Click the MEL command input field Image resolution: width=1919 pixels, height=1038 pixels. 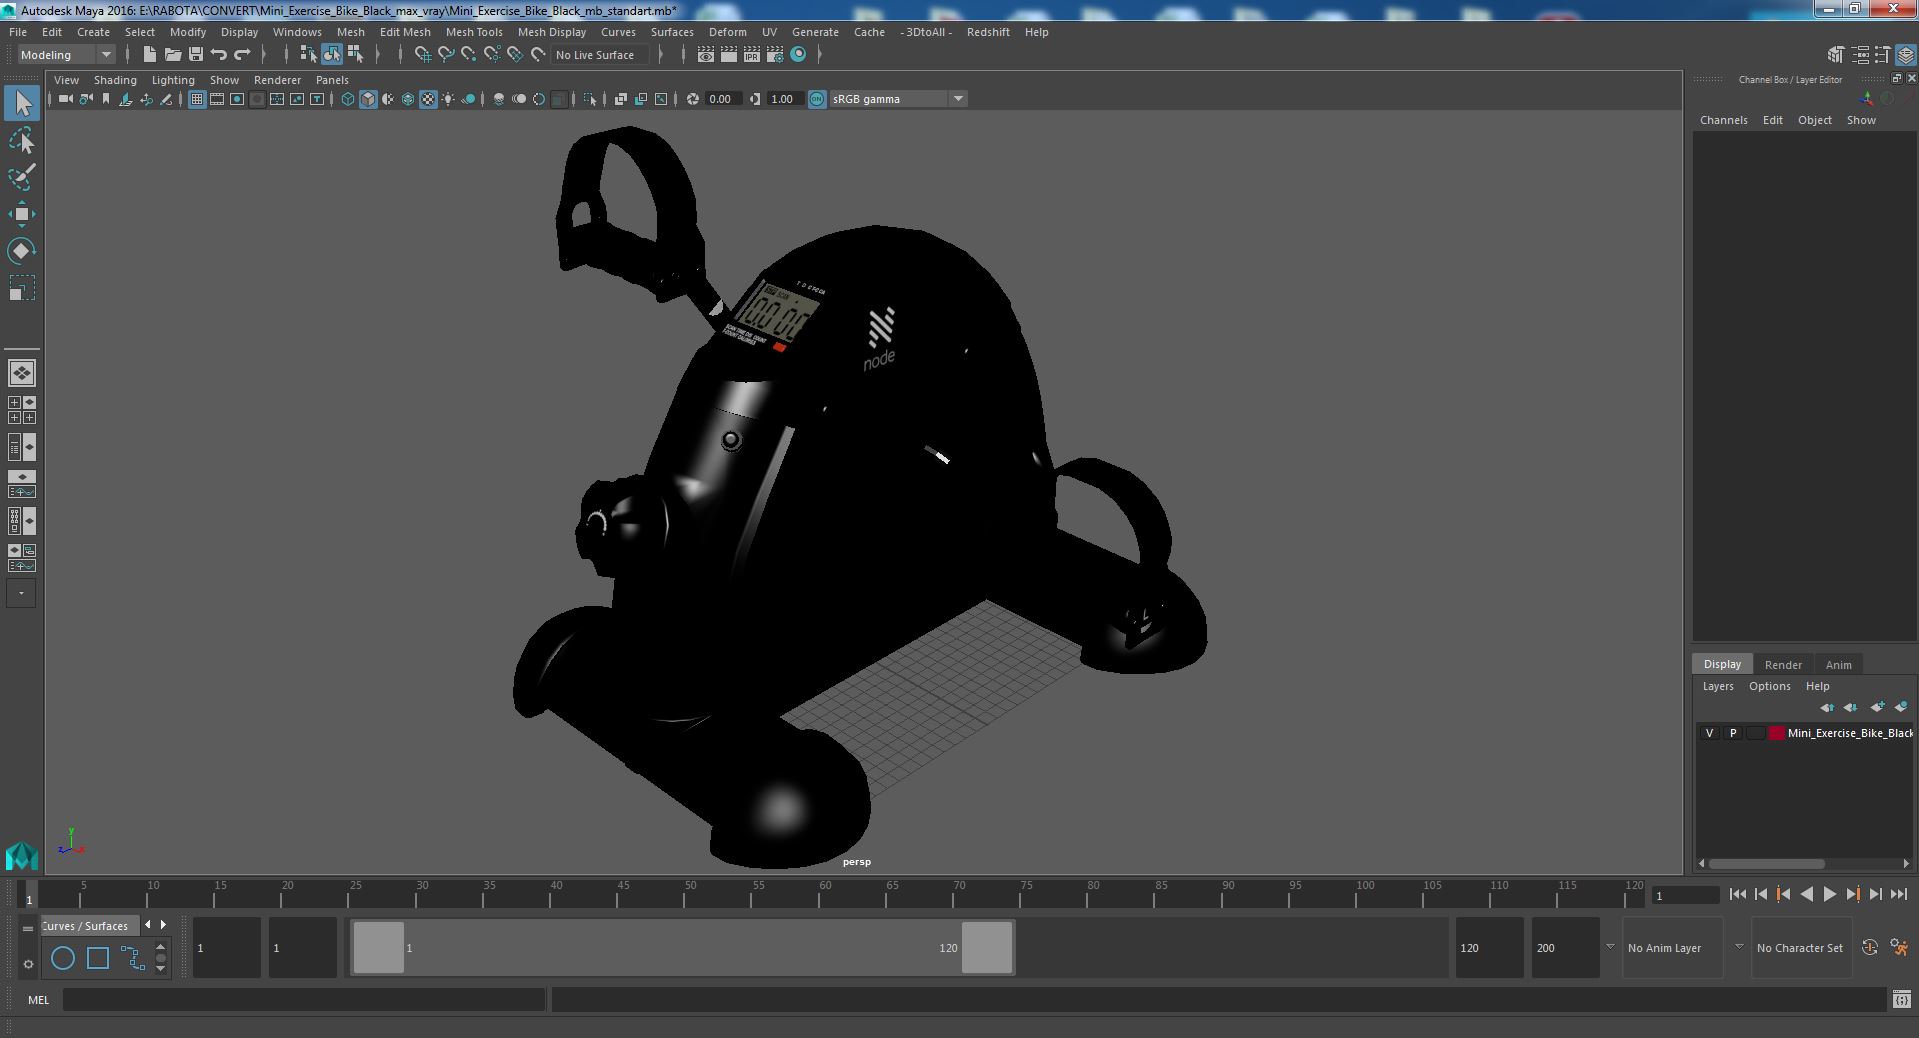[x=304, y=999]
